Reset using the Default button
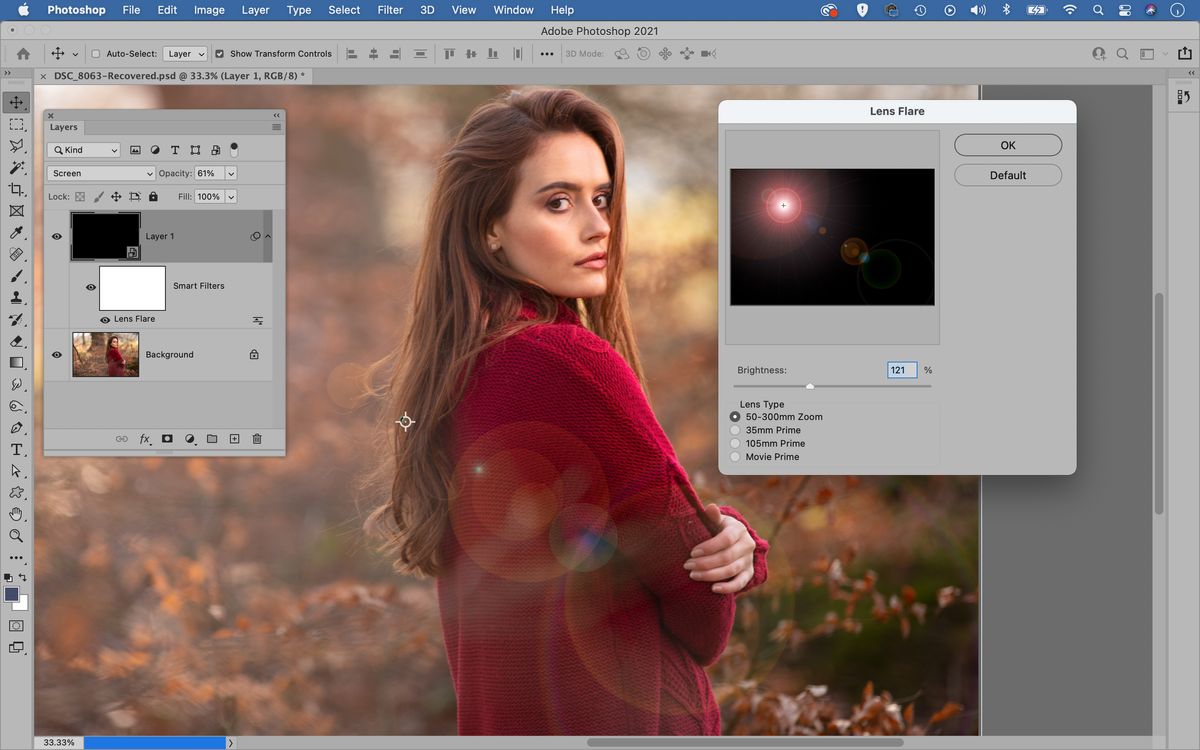The height and width of the screenshot is (750, 1200). pyautogui.click(x=1007, y=175)
